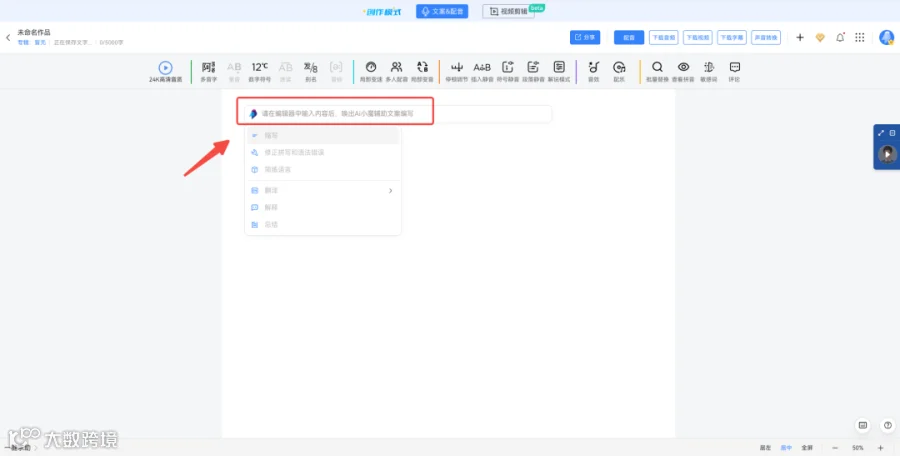This screenshot has width=900, height=456.
Task: Open the 音效 sound effects tool
Action: (x=593, y=71)
